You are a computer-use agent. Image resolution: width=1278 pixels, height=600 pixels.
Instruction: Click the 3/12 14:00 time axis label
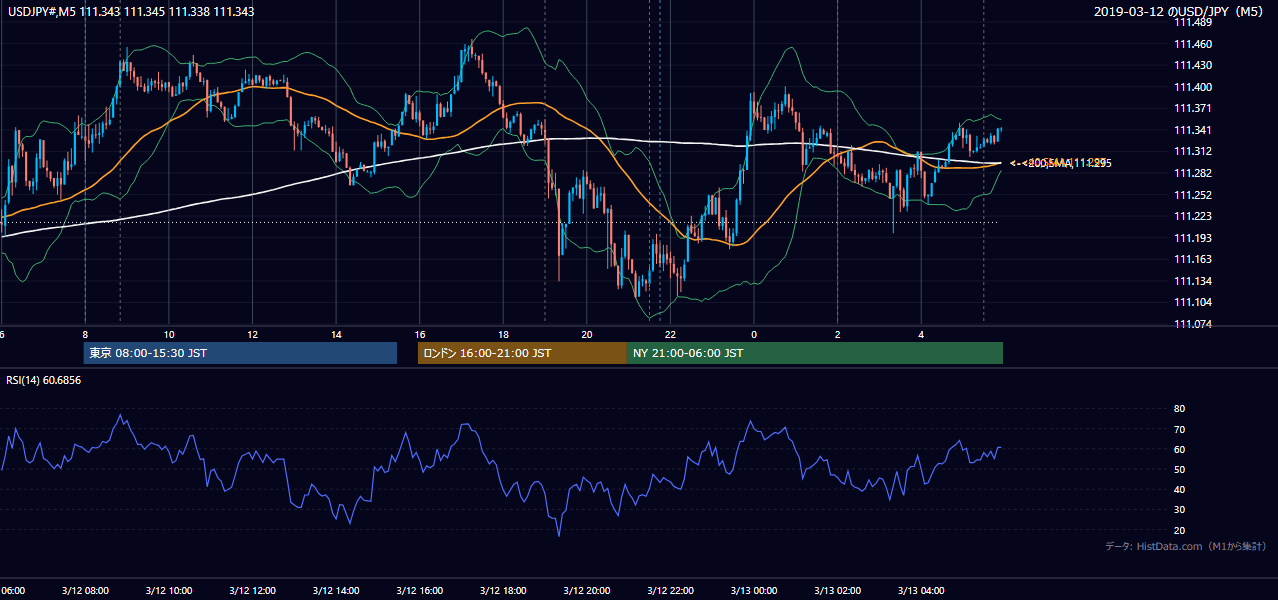pyautogui.click(x=335, y=591)
